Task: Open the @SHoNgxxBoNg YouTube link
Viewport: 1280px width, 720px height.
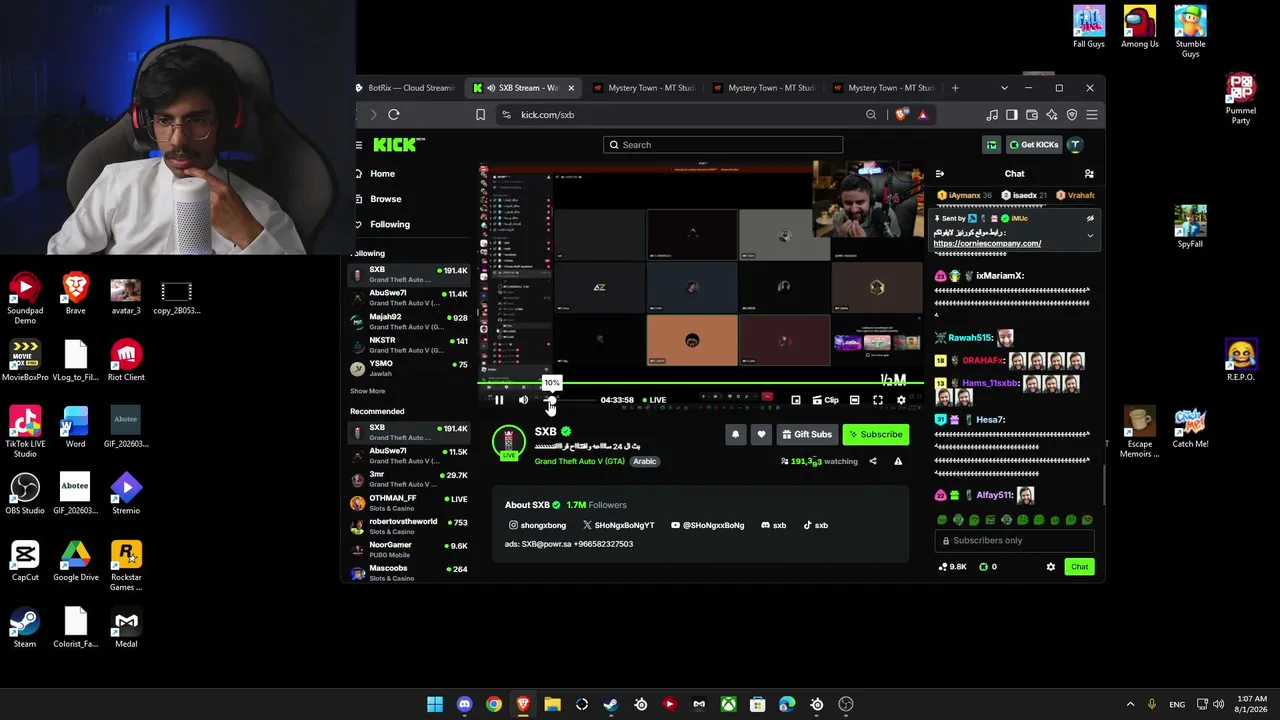Action: point(708,525)
